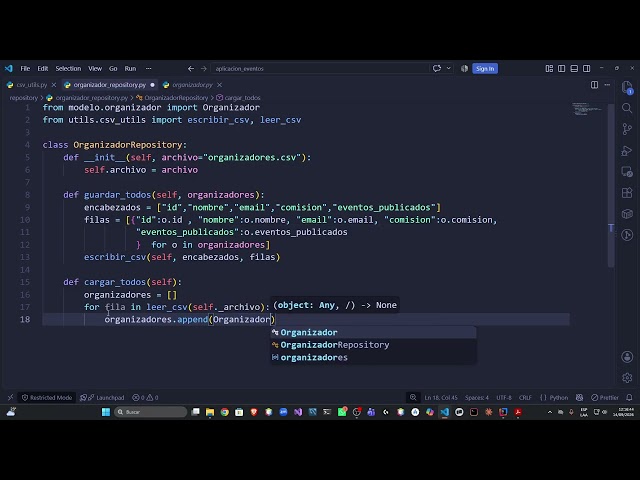Click the Copilot status icon in status bar
640x480 pixels.
(579, 398)
